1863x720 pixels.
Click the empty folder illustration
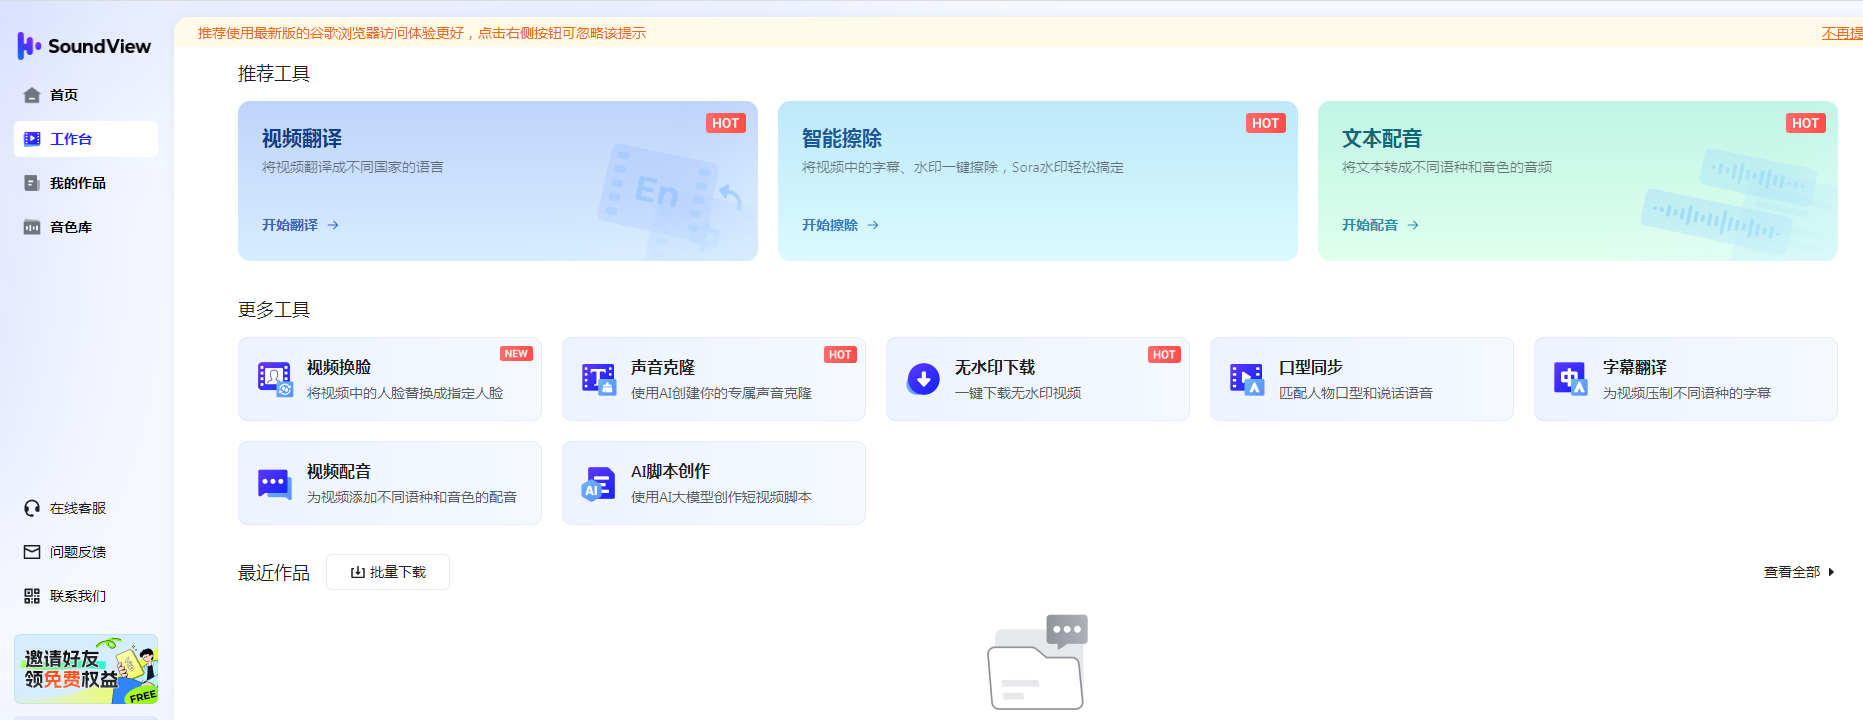pos(1037,662)
